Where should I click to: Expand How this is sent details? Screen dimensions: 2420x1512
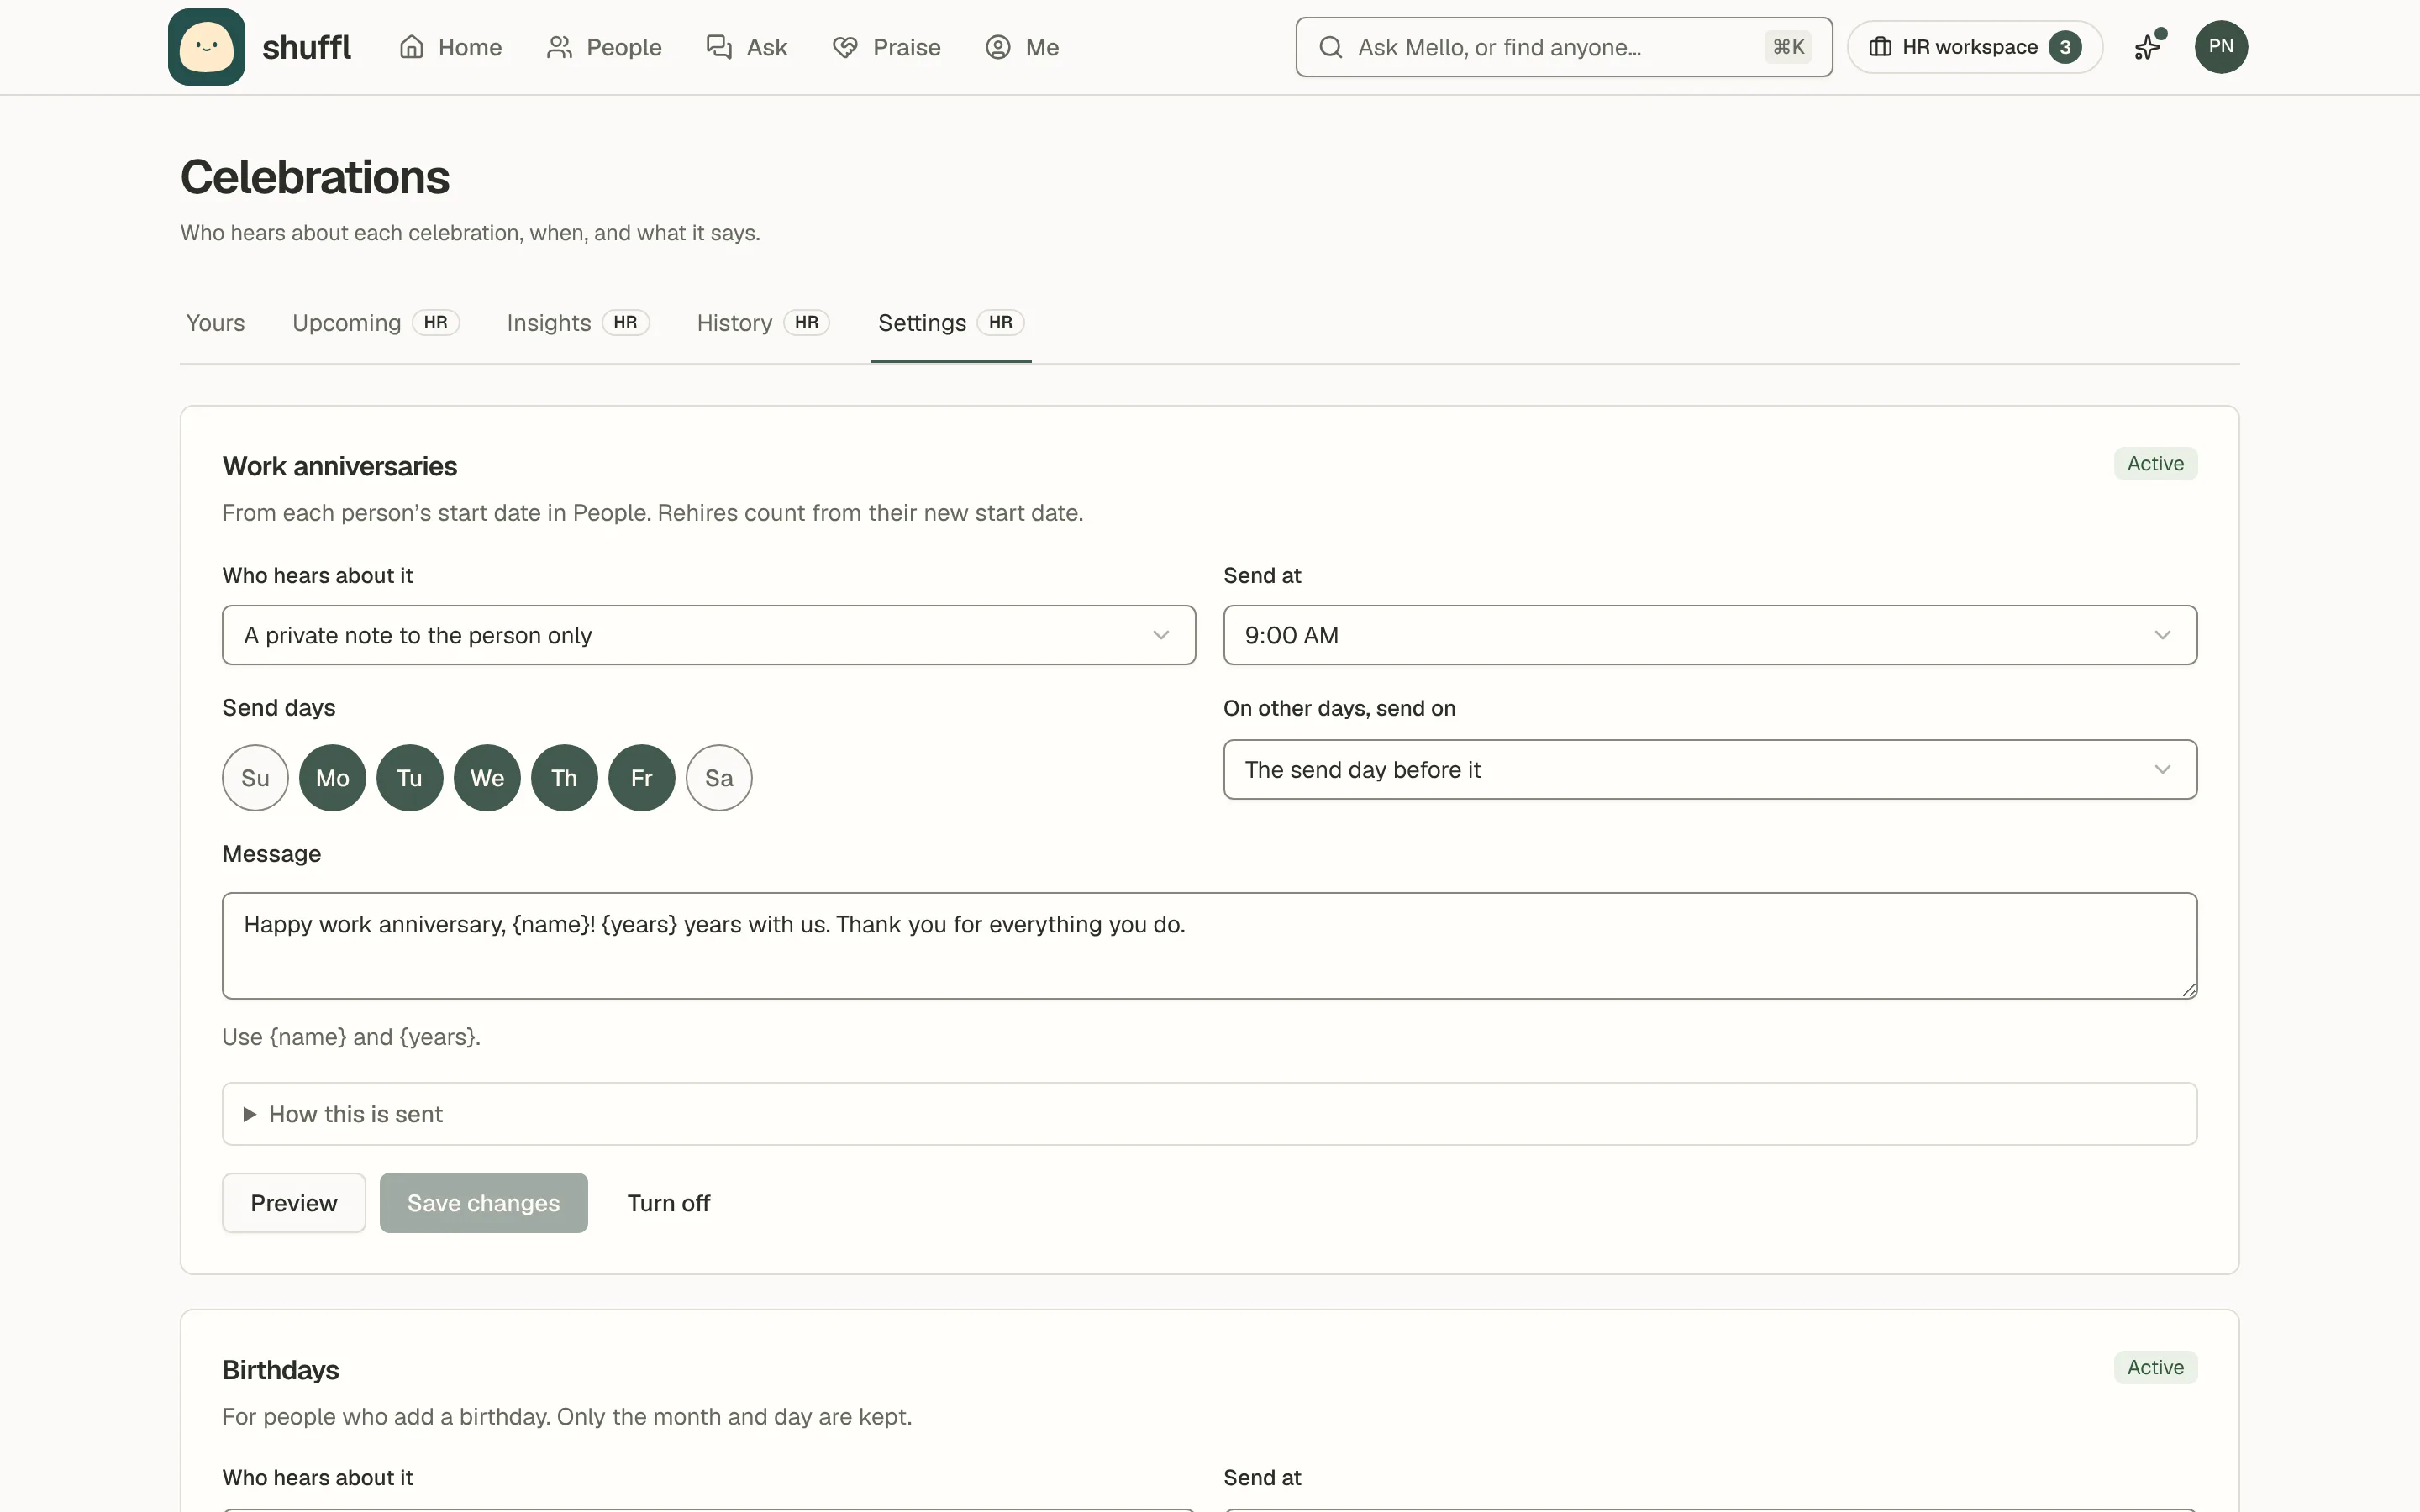tap(1210, 1114)
